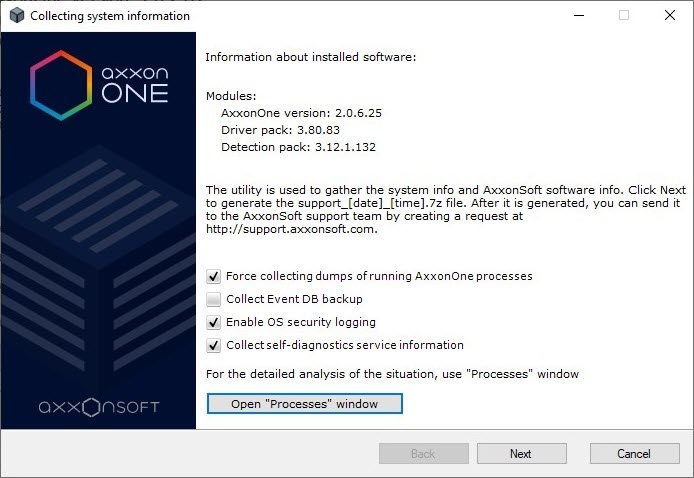
Task: Uncheck Enable OS security logging
Action: tap(213, 322)
